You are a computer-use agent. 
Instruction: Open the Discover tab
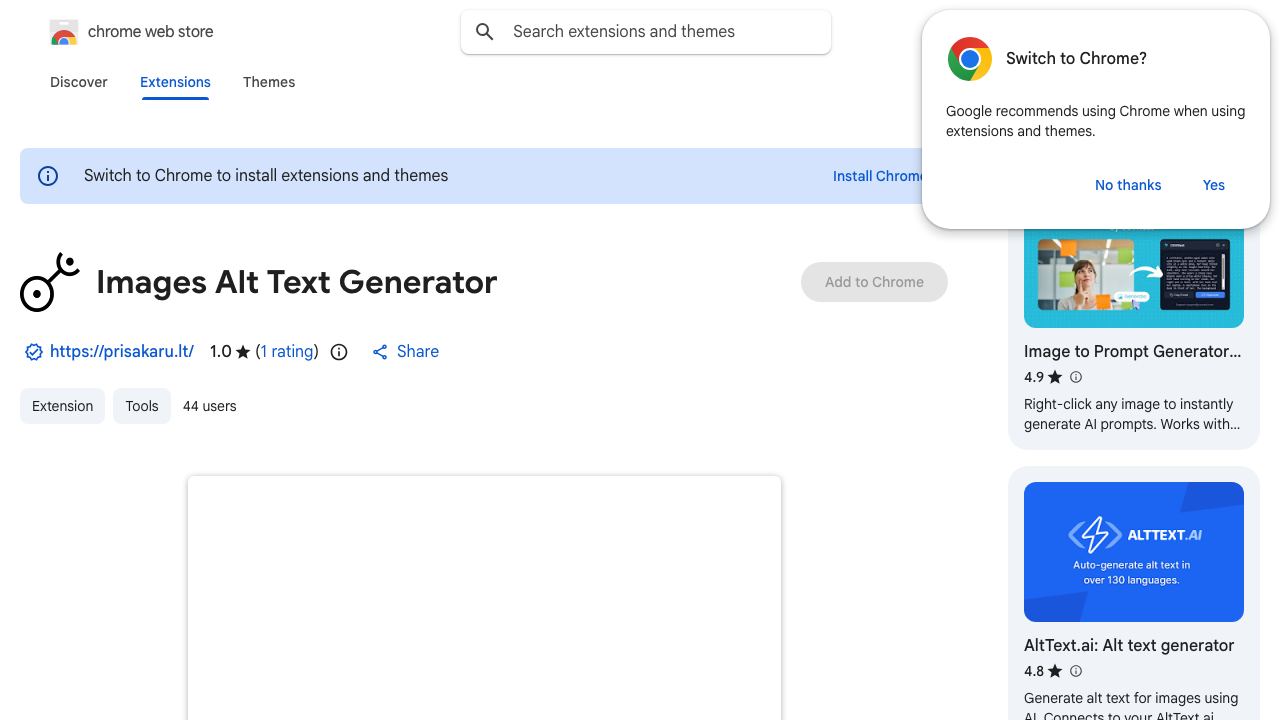click(79, 82)
